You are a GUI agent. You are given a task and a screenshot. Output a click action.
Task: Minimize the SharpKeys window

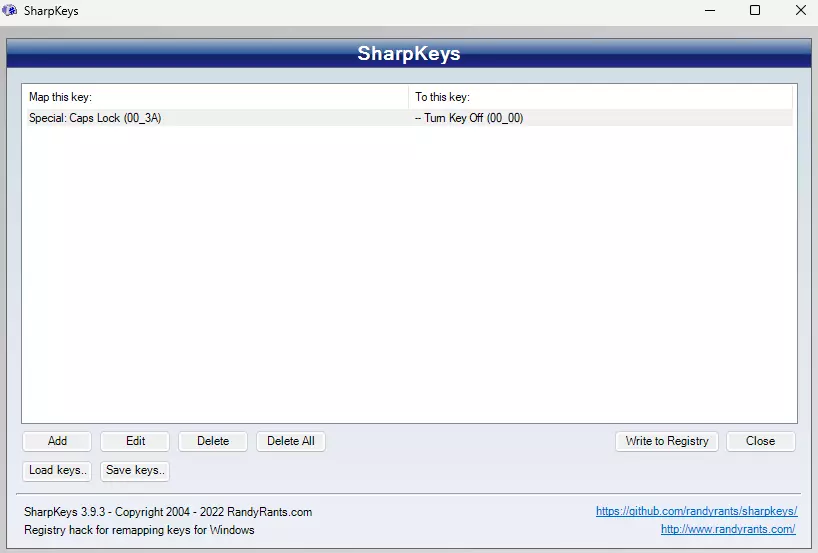coord(710,10)
